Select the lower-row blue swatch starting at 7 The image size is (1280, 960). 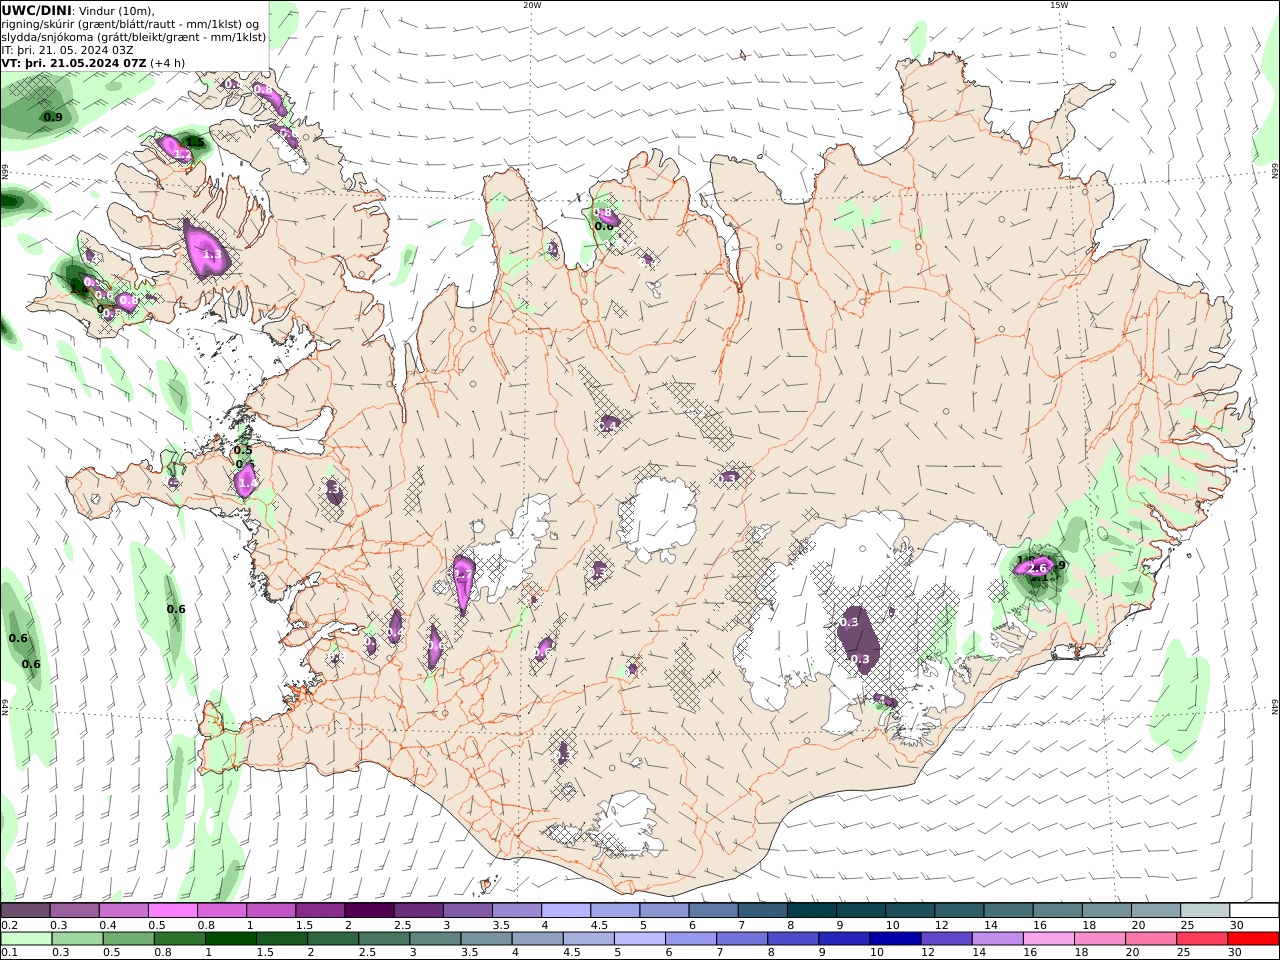(x=741, y=939)
